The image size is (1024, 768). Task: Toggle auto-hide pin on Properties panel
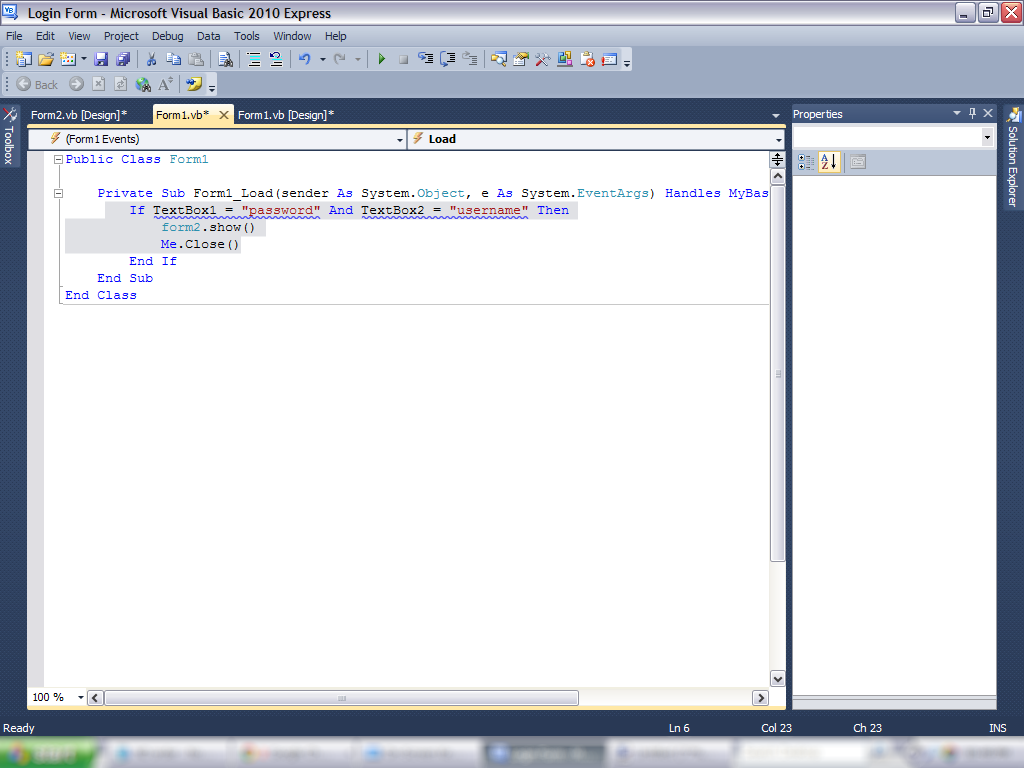[x=972, y=114]
